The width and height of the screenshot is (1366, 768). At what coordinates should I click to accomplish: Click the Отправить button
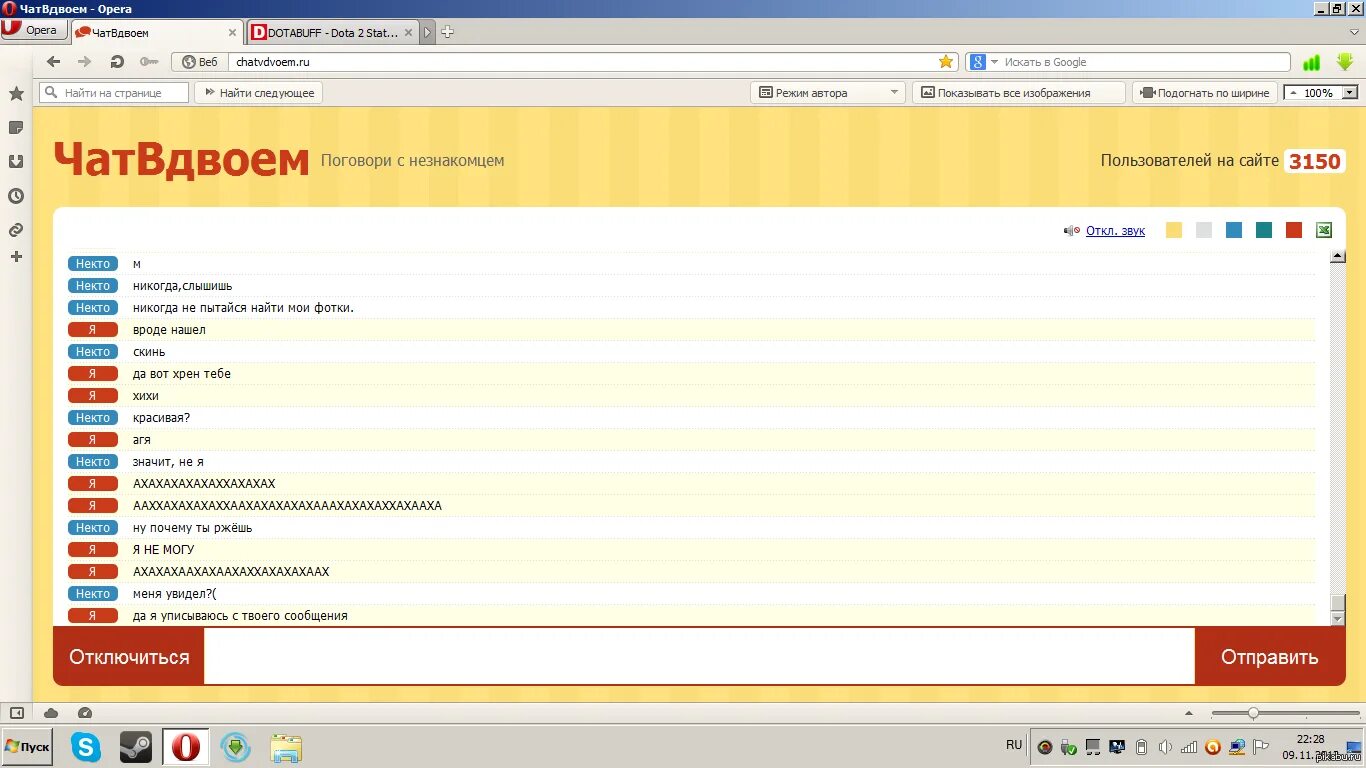[1270, 657]
